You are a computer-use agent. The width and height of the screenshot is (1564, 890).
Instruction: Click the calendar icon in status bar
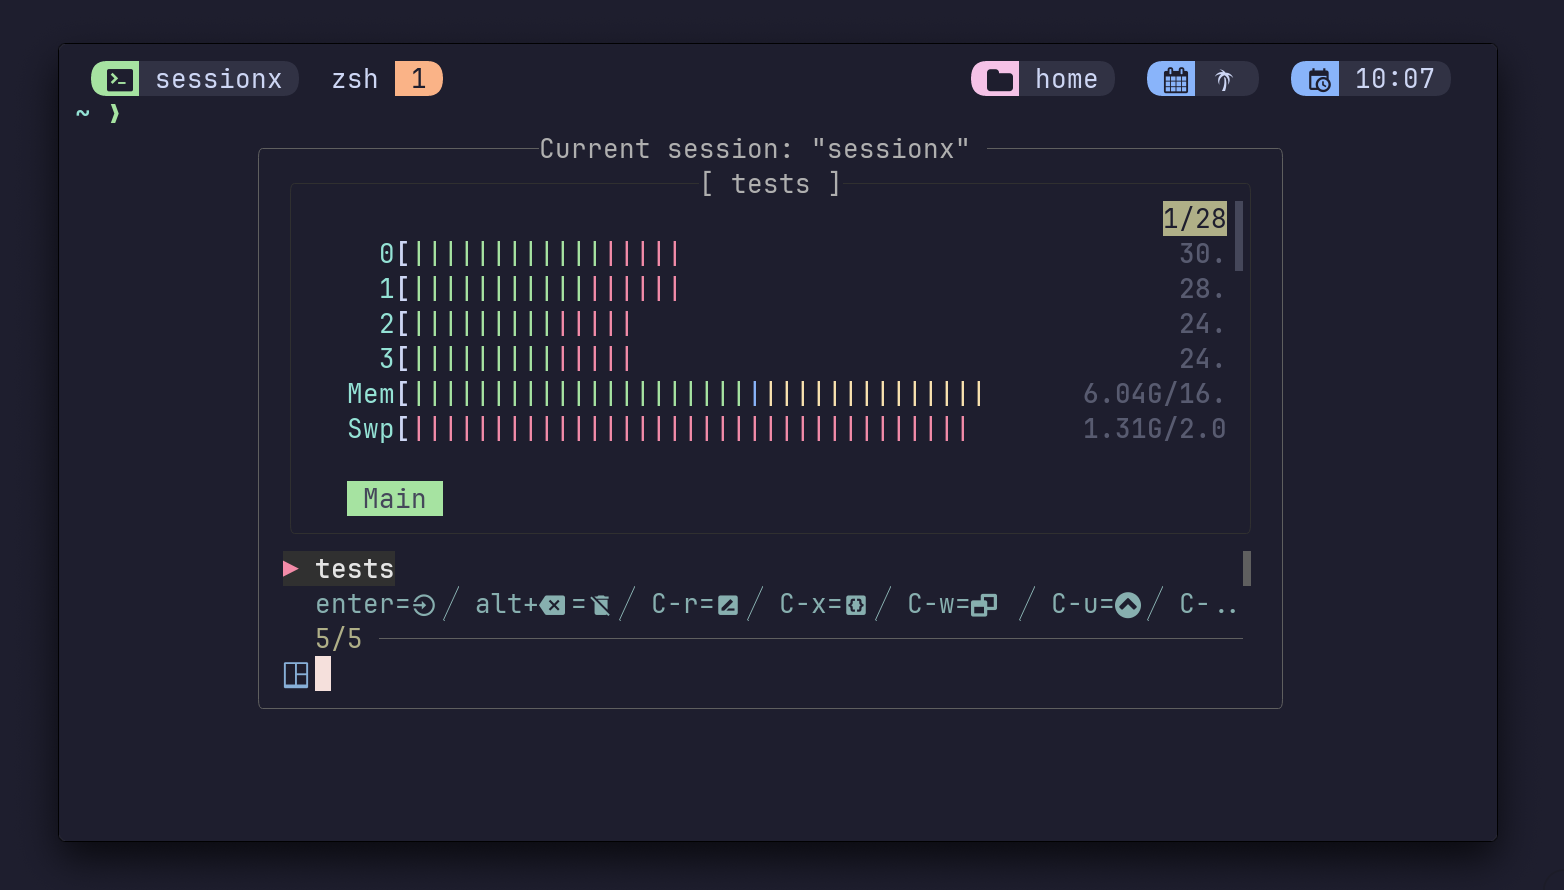[x=1175, y=79]
